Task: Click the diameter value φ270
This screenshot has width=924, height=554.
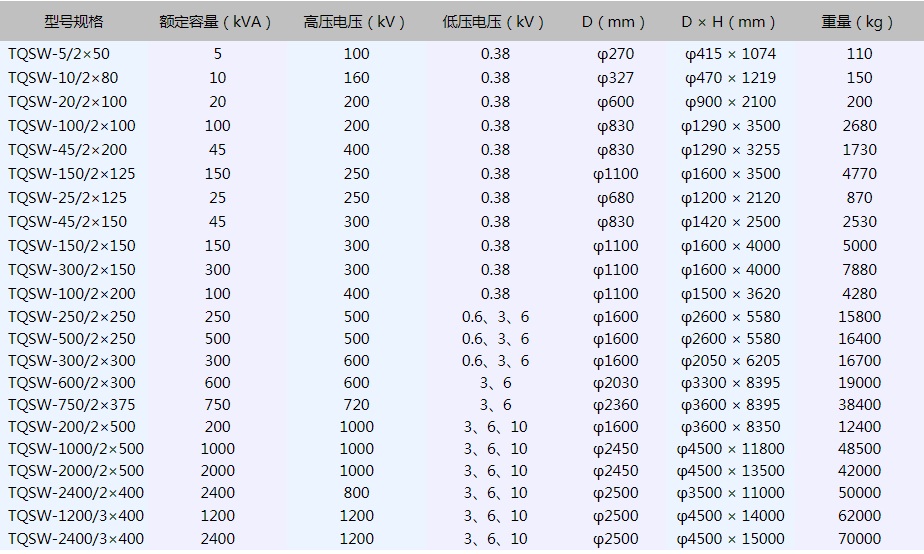Action: click(615, 54)
